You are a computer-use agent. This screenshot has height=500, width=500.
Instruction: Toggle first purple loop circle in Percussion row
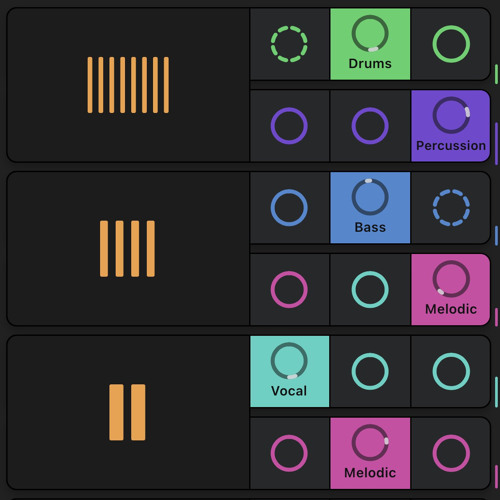(x=289, y=126)
